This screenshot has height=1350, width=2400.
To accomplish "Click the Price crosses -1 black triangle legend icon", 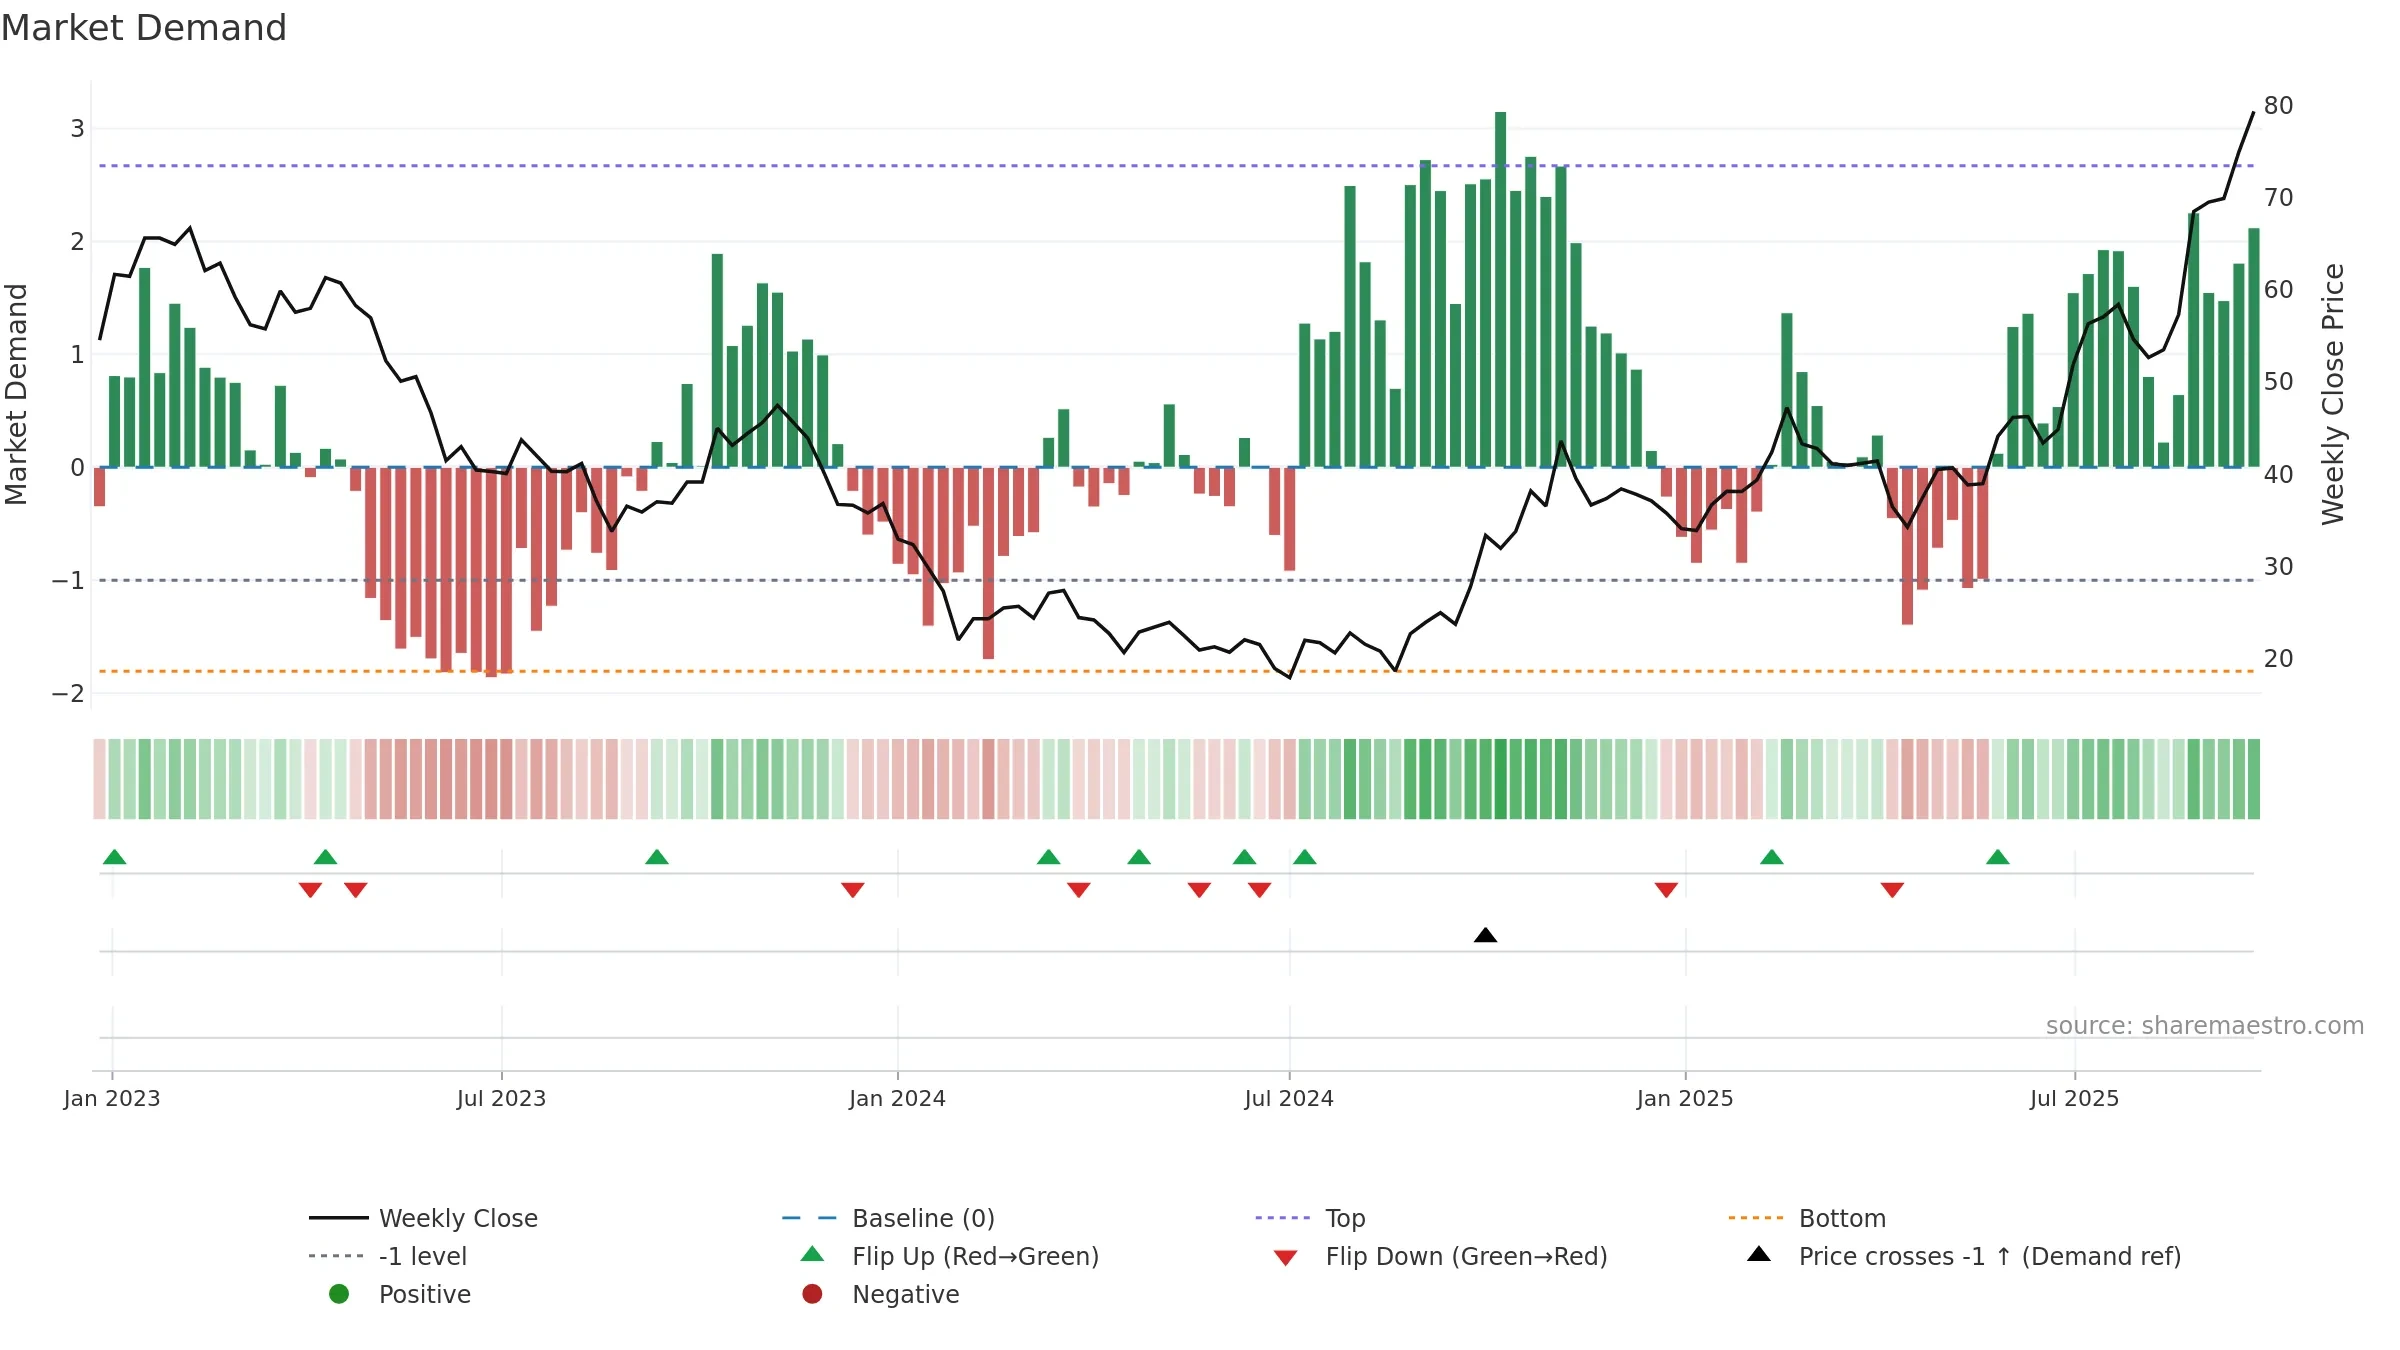I will (1759, 1254).
